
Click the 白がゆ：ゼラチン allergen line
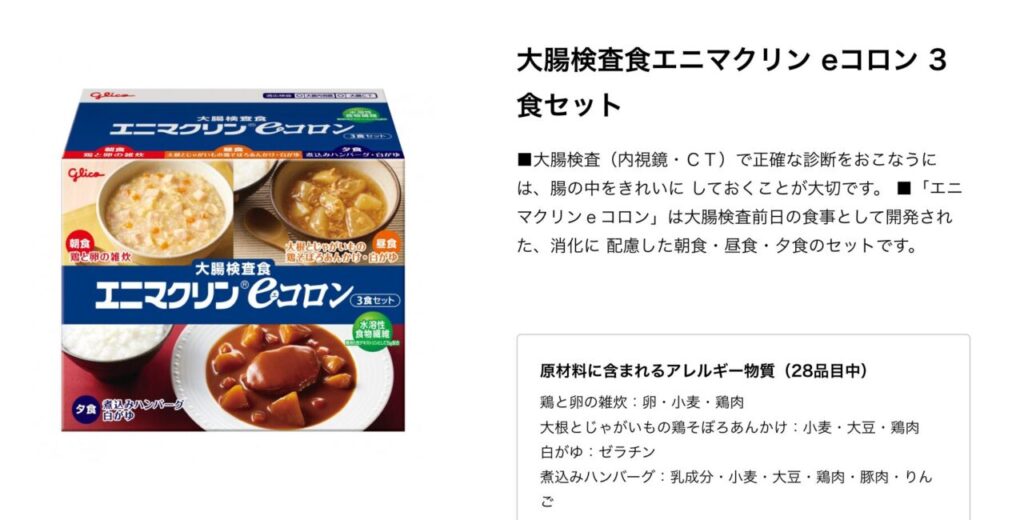point(598,451)
